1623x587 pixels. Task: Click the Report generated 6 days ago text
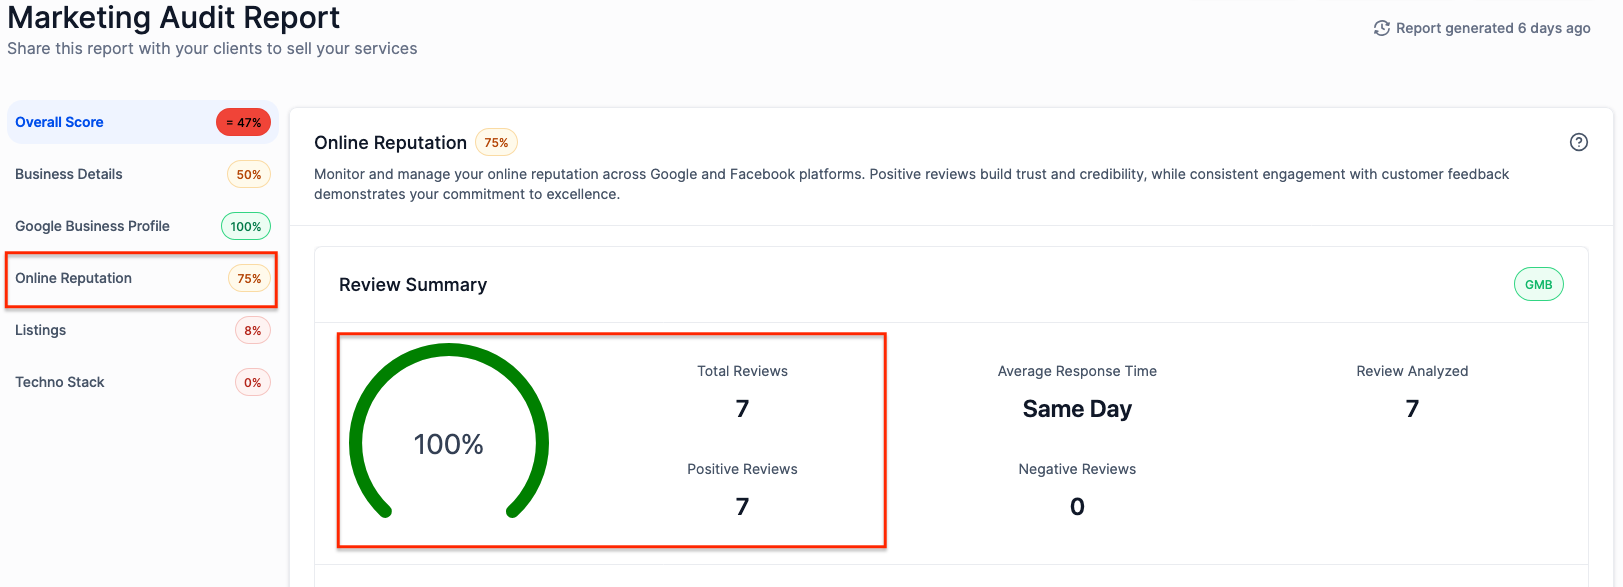click(1493, 28)
